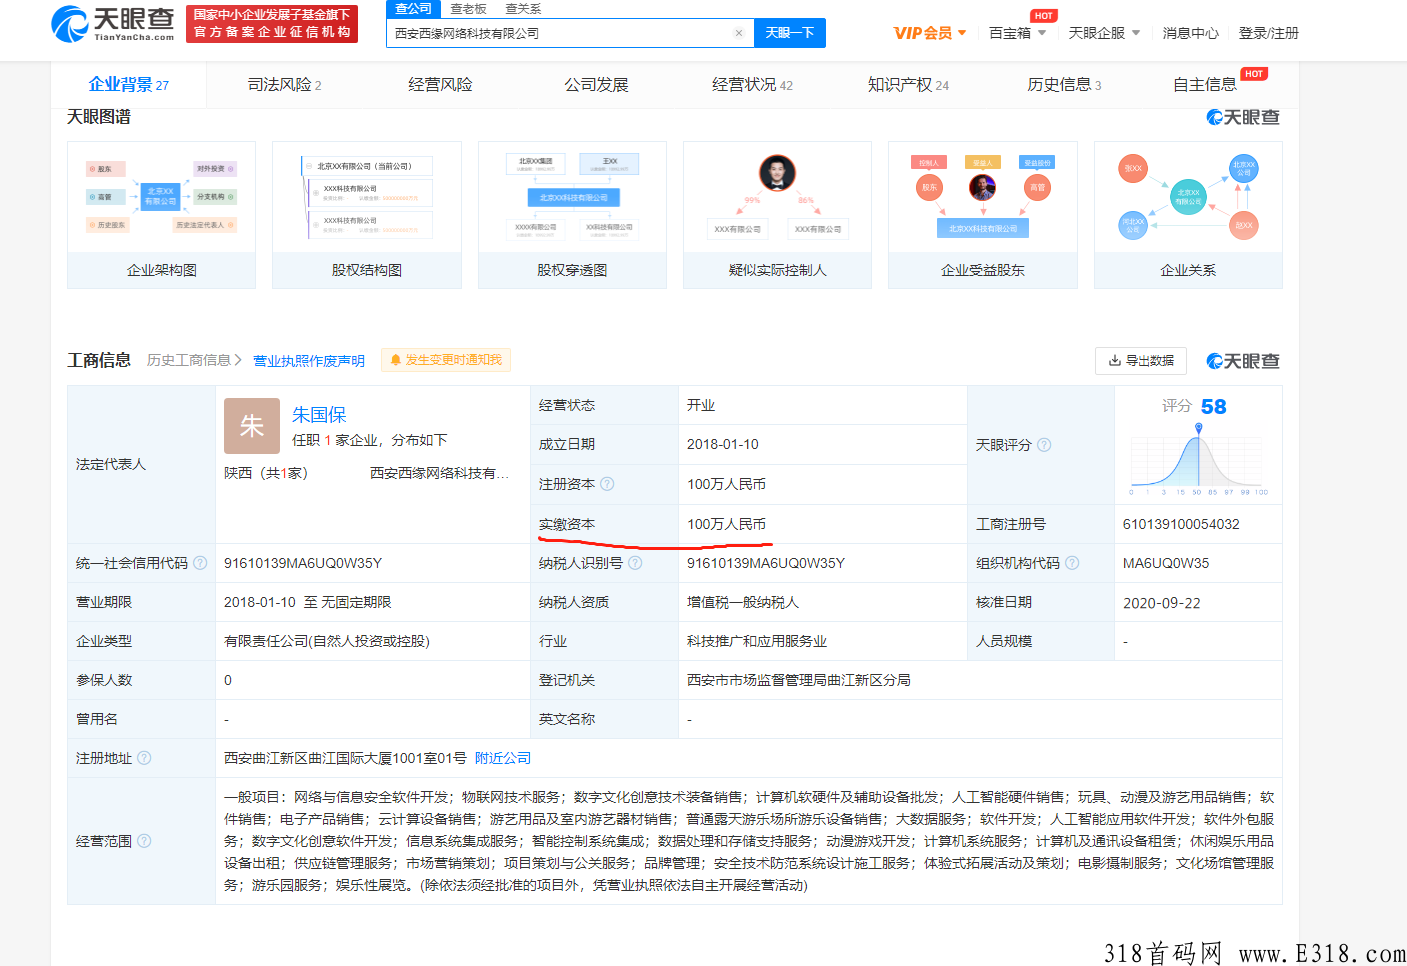Open the 股权结构图 thumbnail
This screenshot has width=1407, height=966.
pyautogui.click(x=367, y=215)
